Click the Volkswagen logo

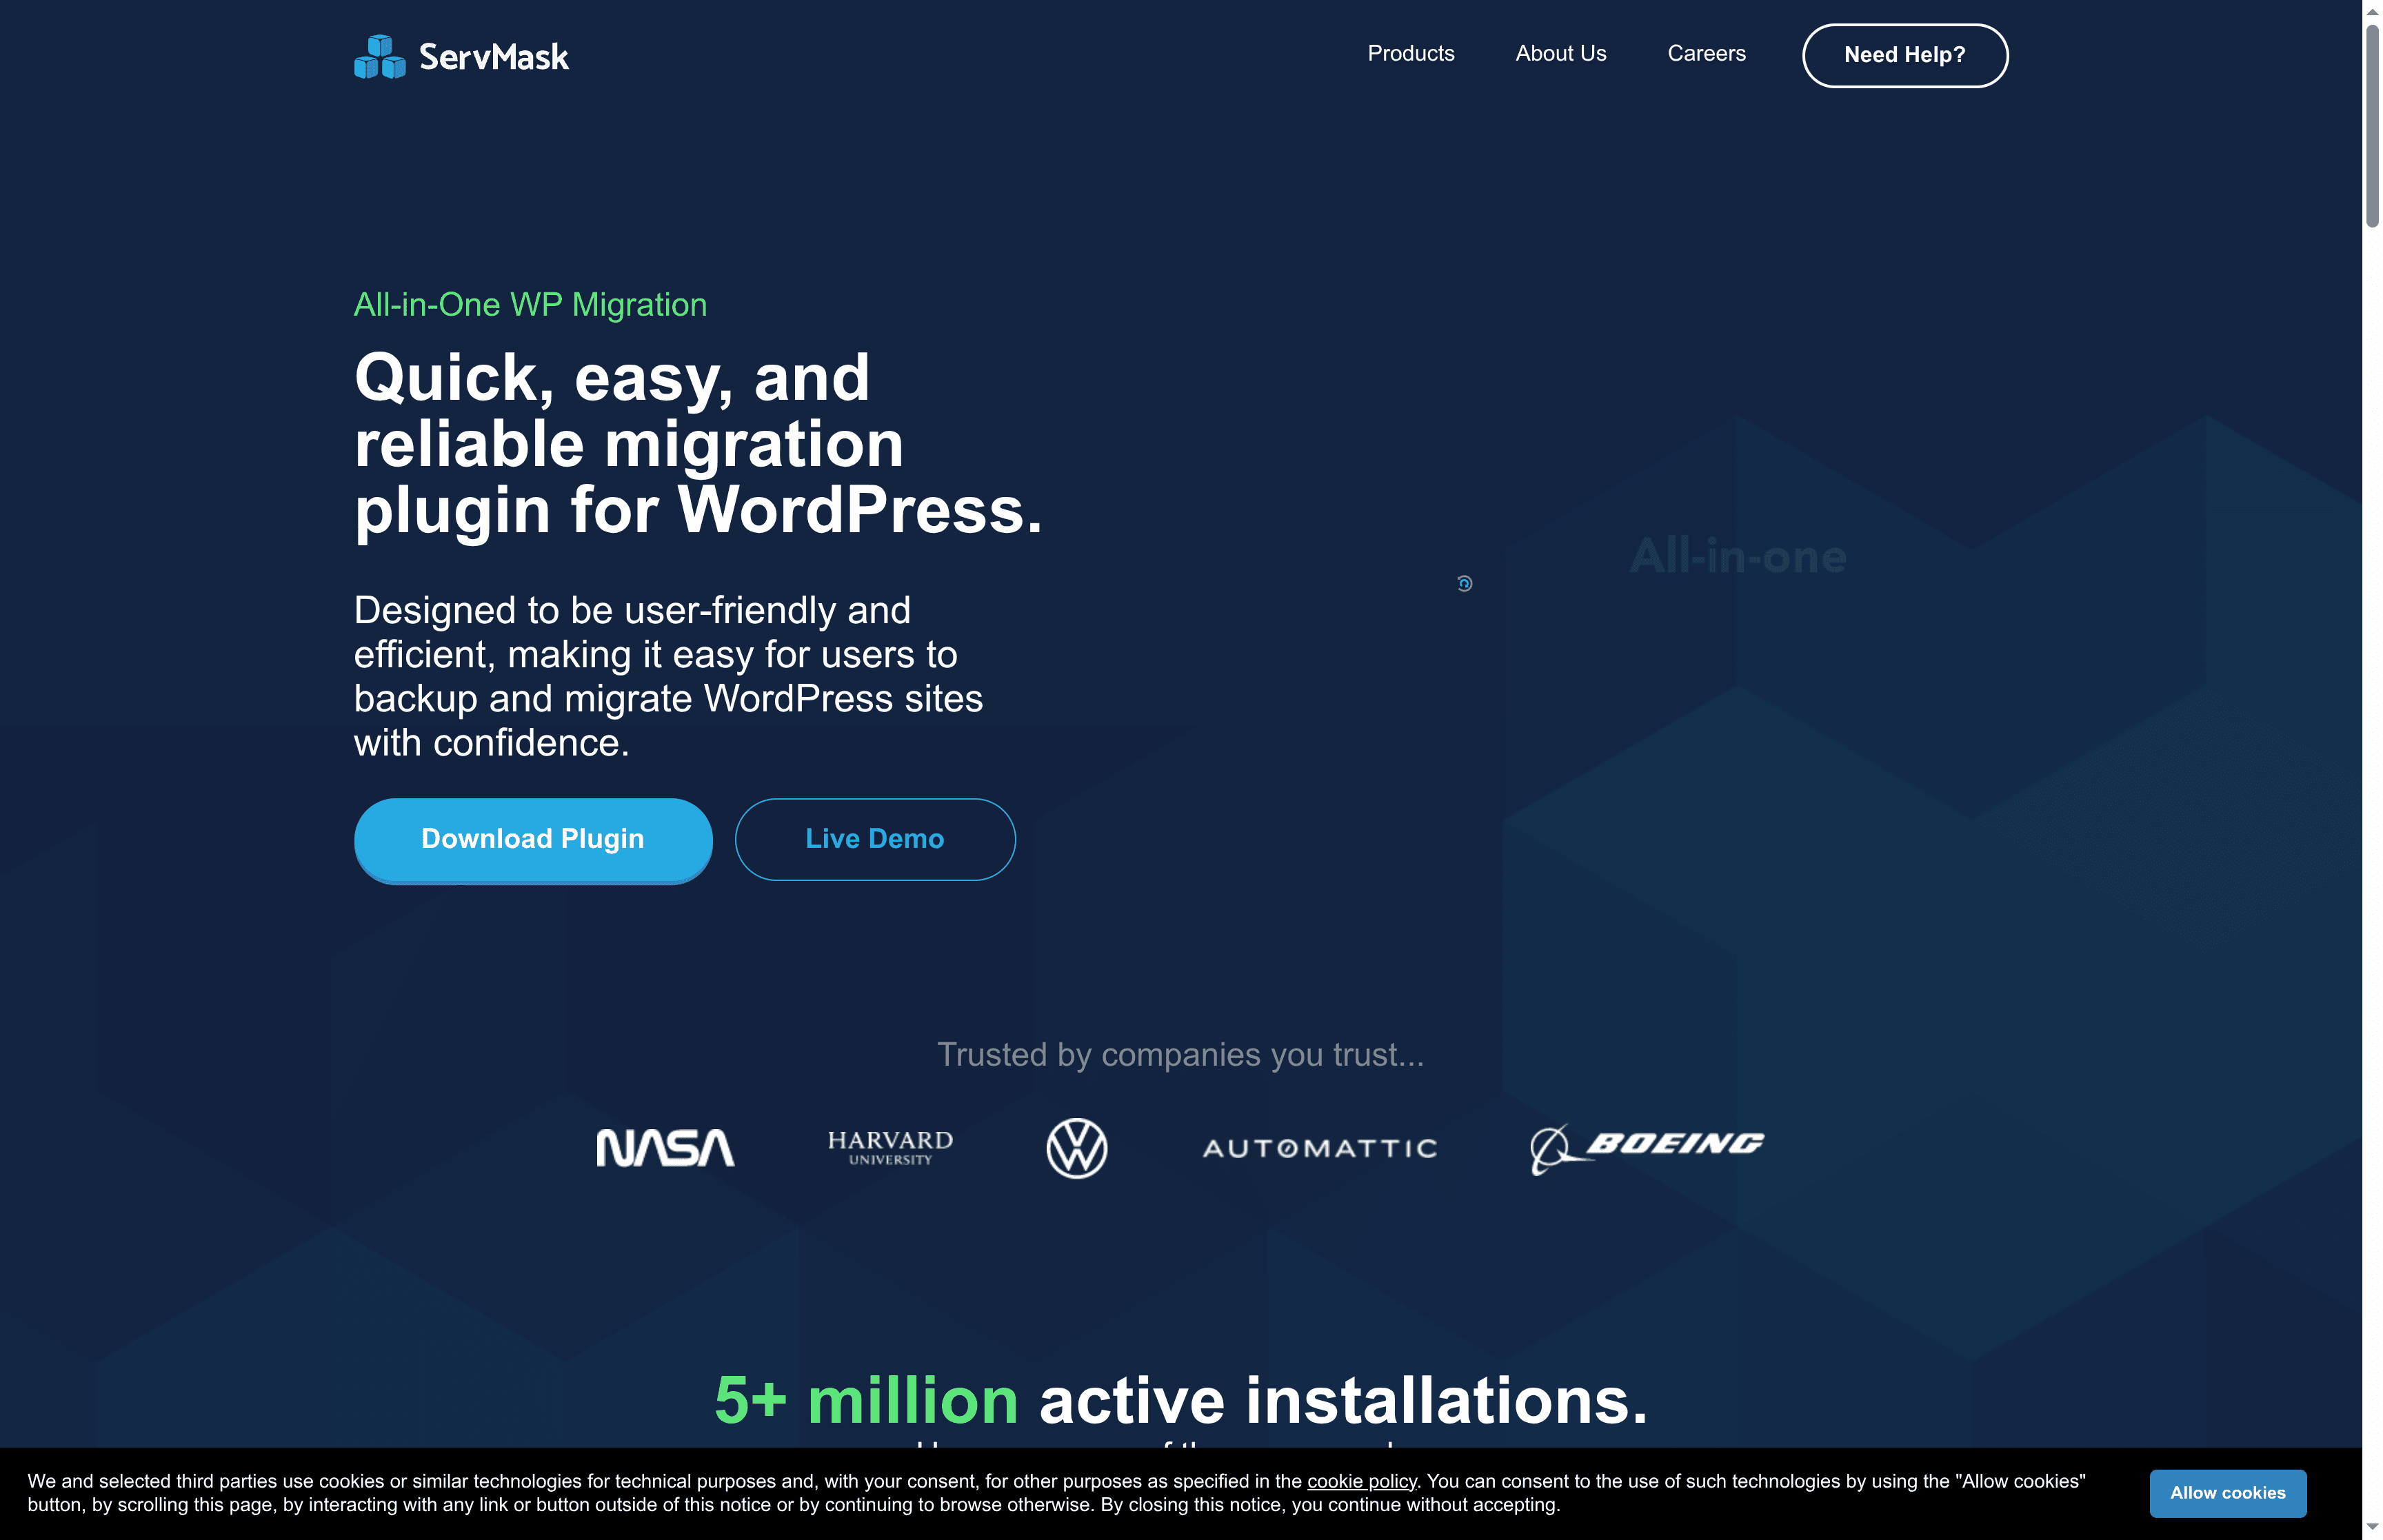point(1076,1148)
